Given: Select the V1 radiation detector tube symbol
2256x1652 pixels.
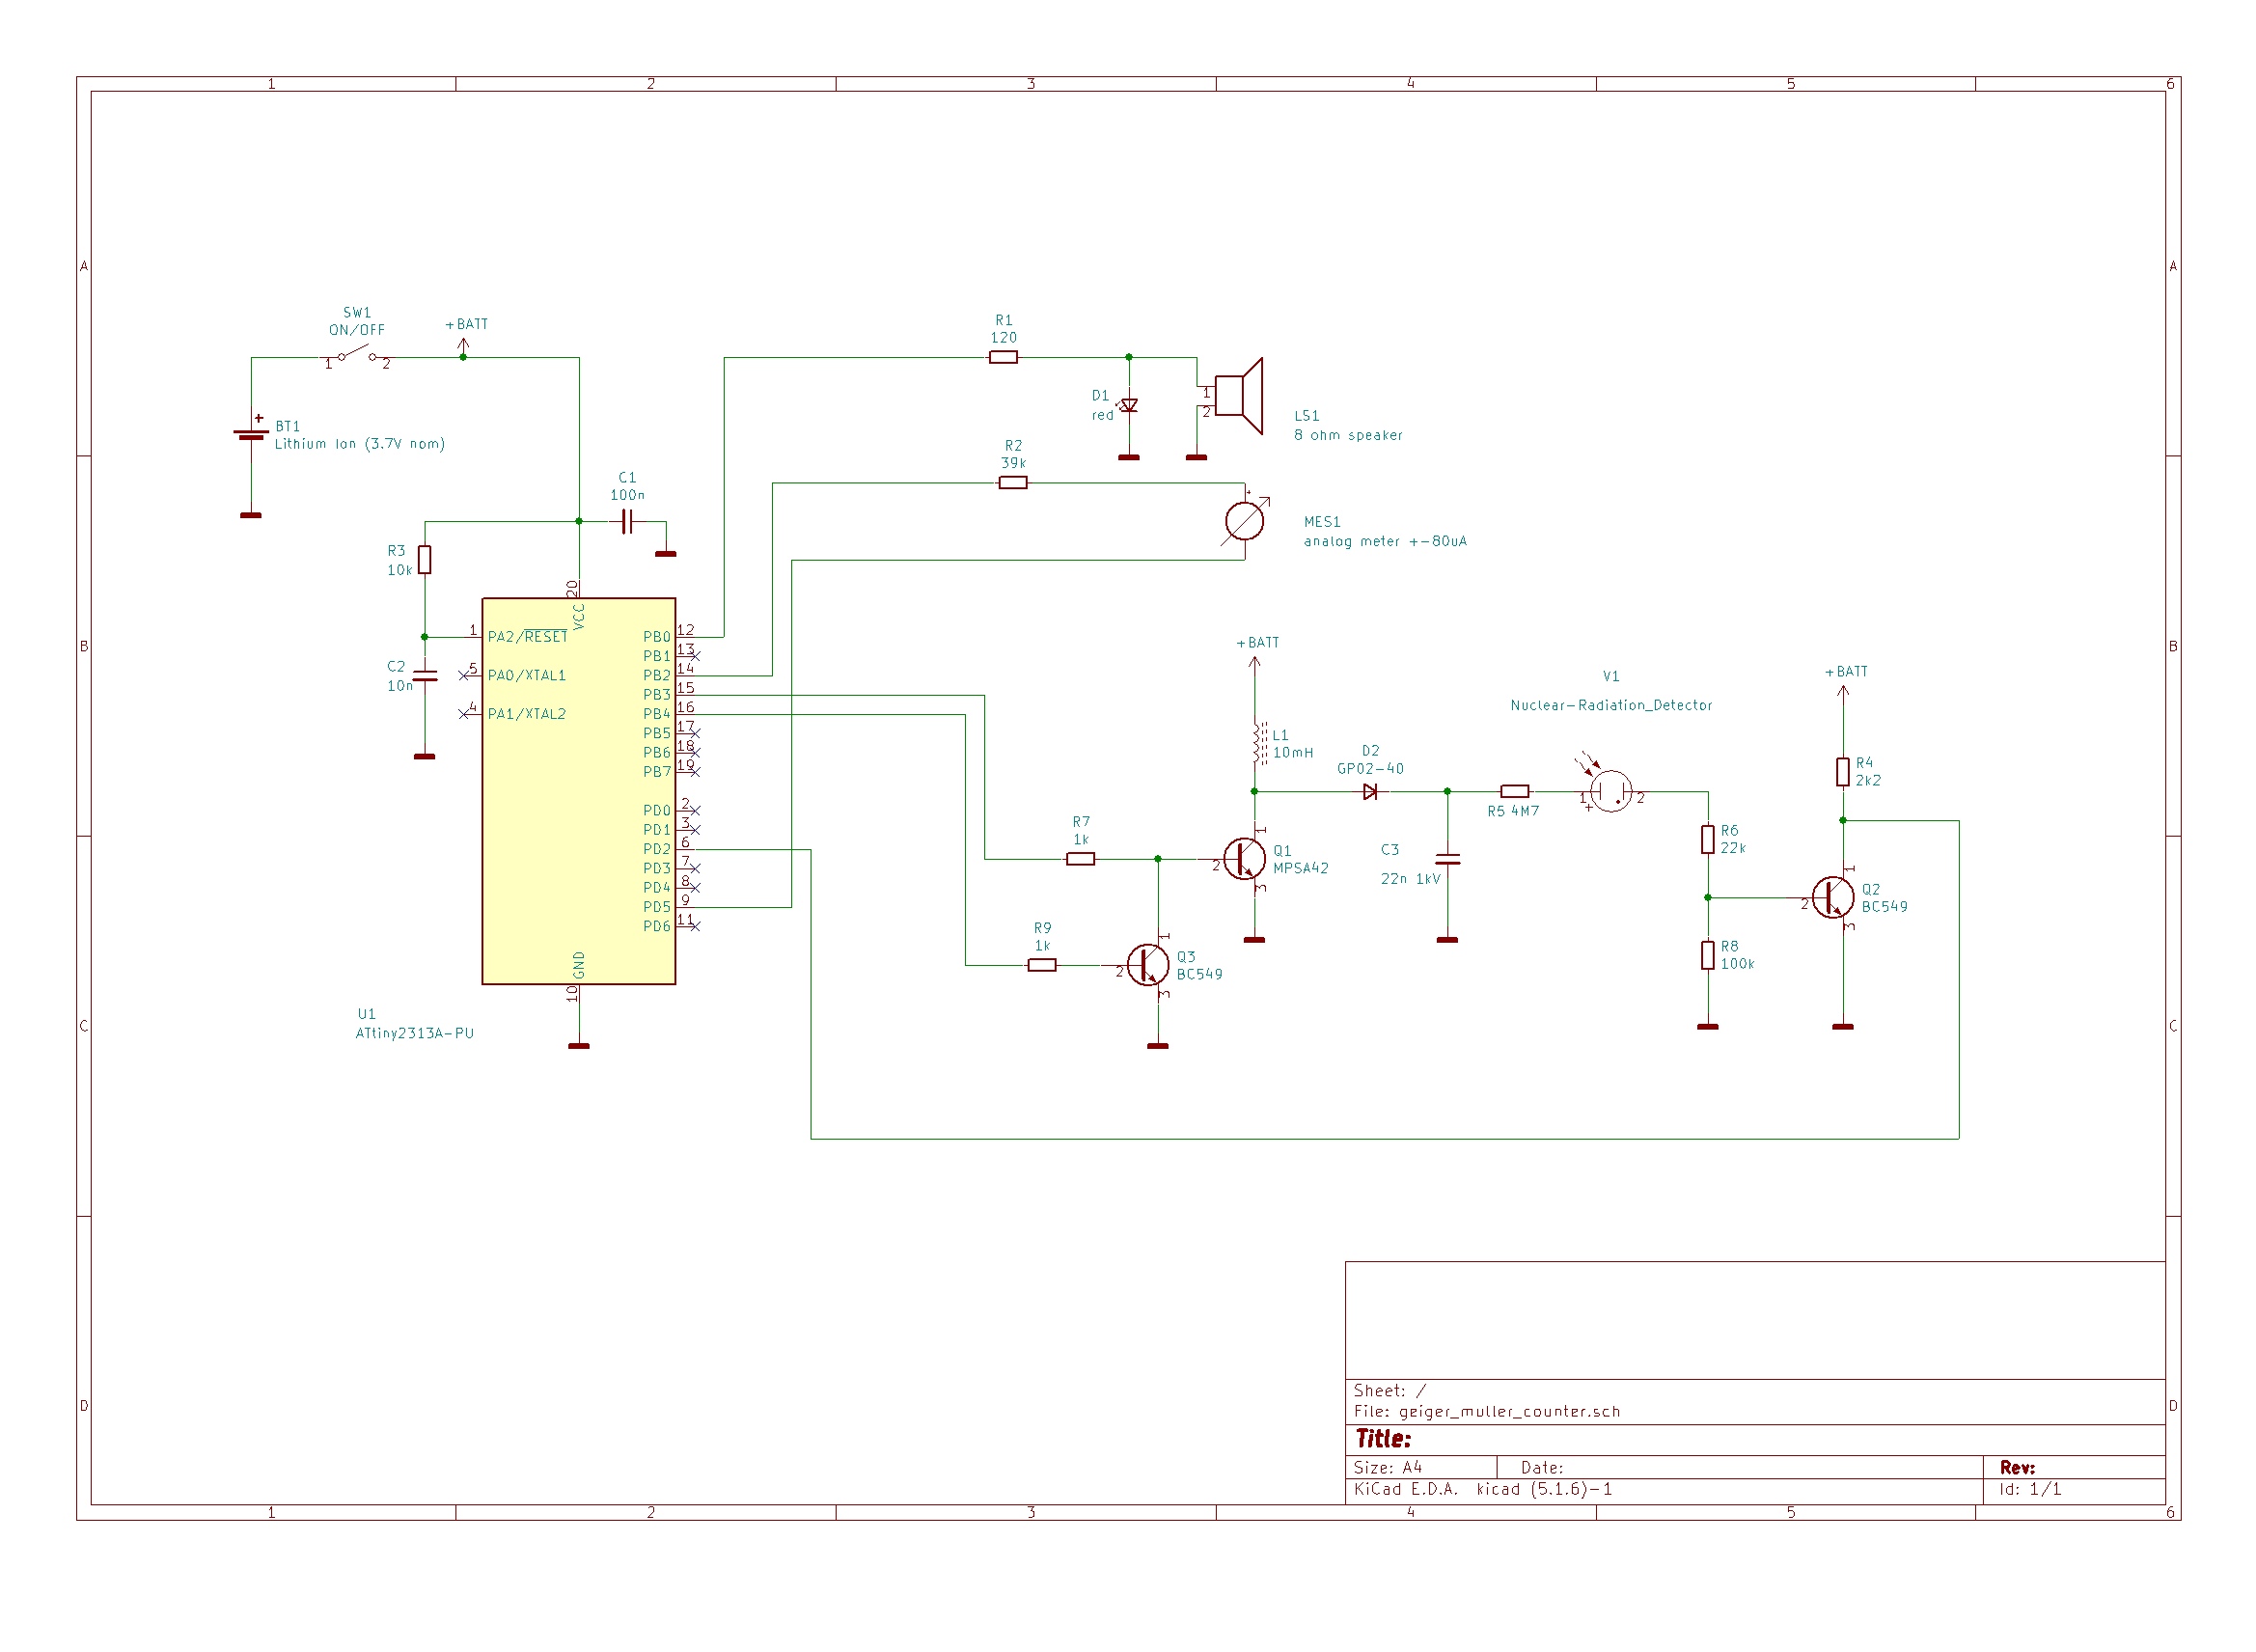Looking at the screenshot, I should click(1610, 792).
